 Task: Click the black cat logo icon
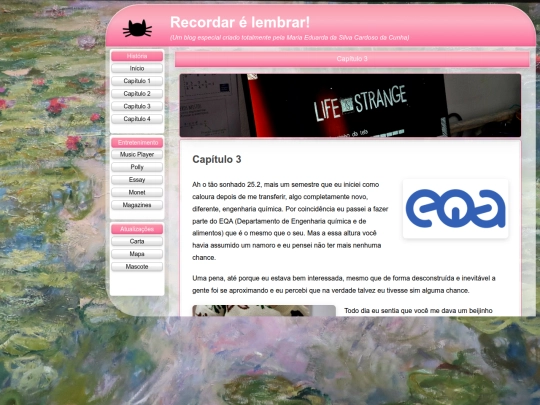point(137,28)
